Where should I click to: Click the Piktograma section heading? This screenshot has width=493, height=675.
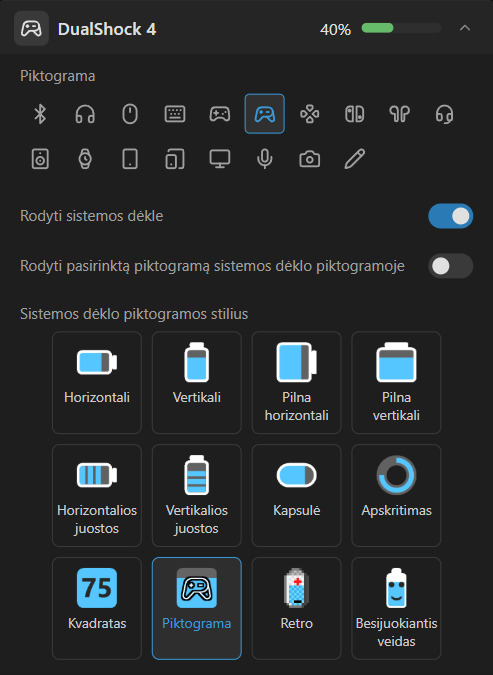point(58,76)
